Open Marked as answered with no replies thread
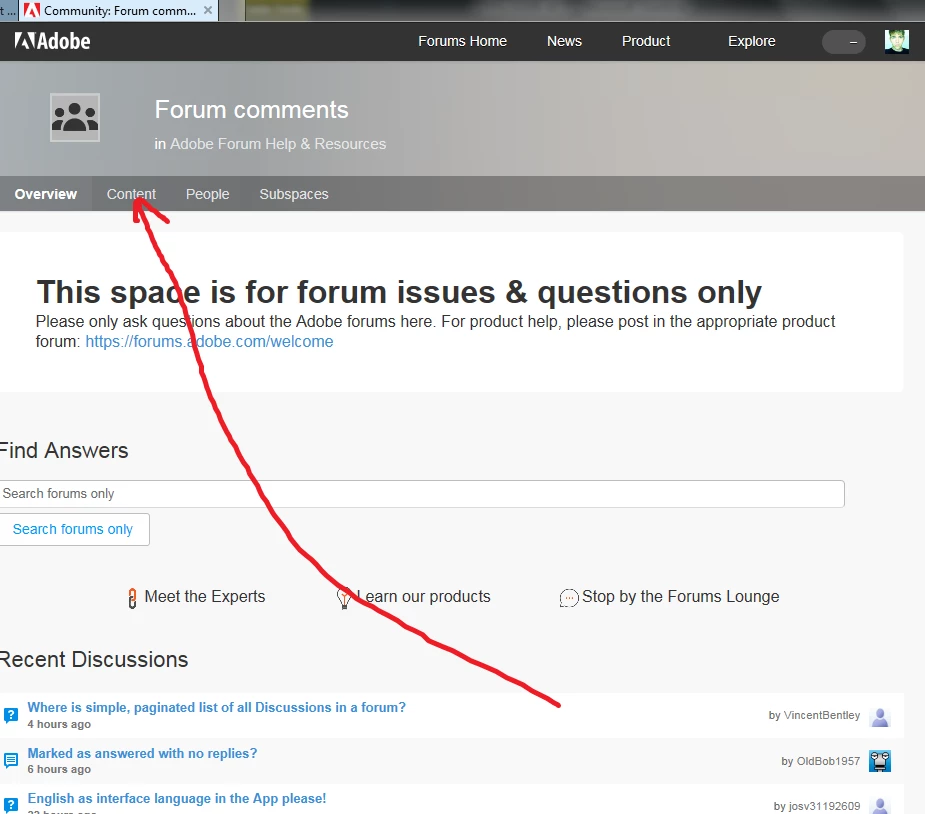Image resolution: width=925 pixels, height=814 pixels. pos(142,753)
